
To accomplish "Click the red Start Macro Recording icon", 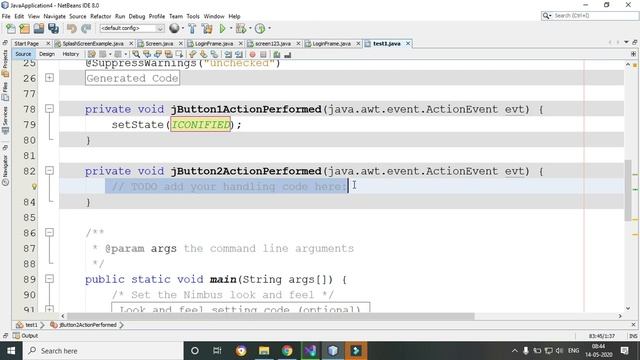I will (x=253, y=54).
